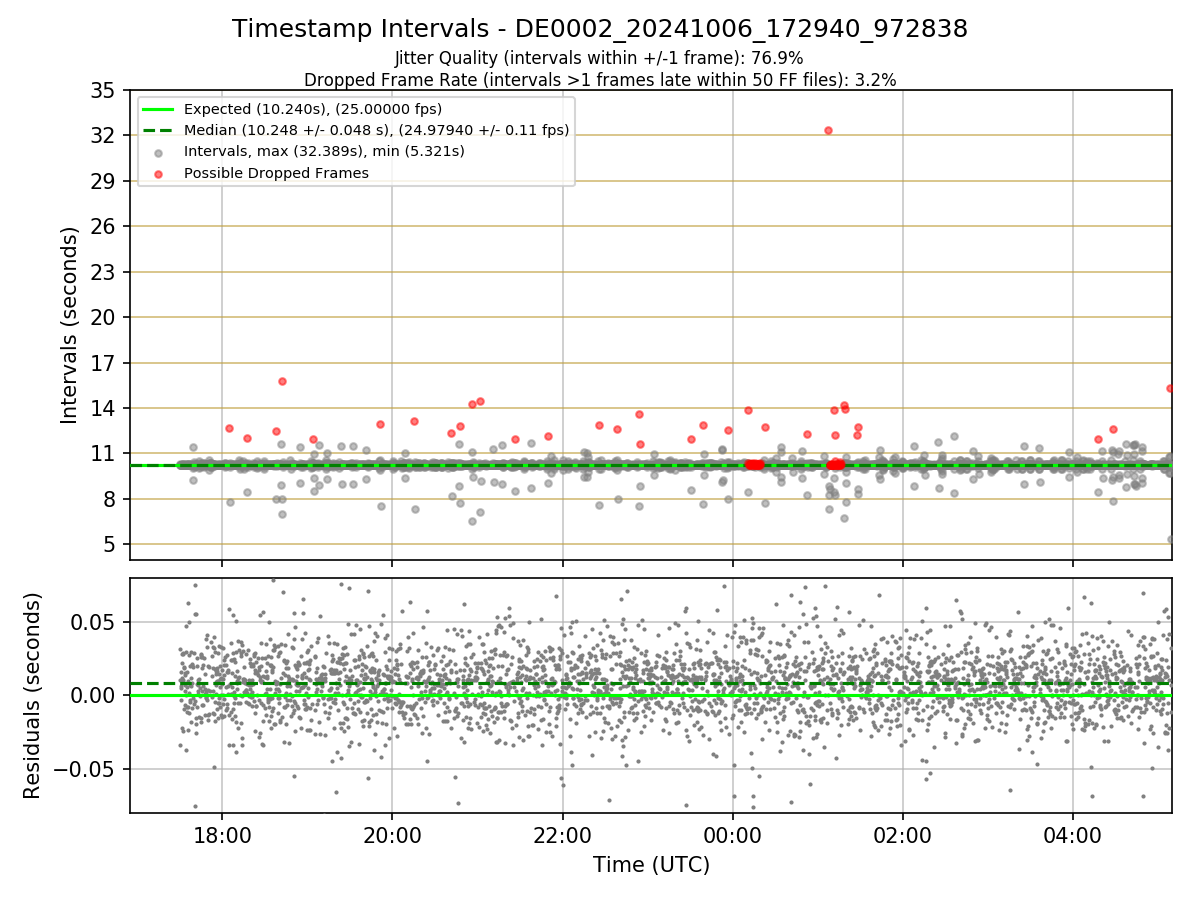1200x900 pixels.
Task: Click the x-axis label 'Time (UTC)'
Action: 651,865
